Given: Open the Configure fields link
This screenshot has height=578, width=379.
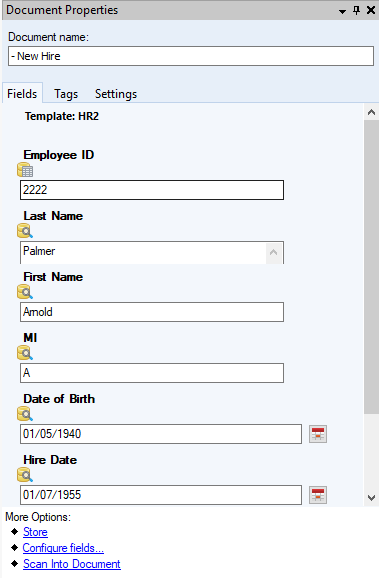Looking at the screenshot, I should click(63, 548).
